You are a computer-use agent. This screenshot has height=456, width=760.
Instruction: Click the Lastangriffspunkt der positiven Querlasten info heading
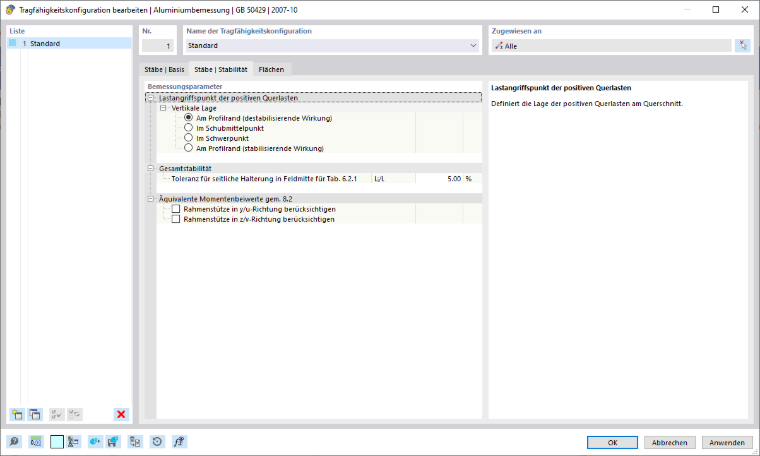561,88
